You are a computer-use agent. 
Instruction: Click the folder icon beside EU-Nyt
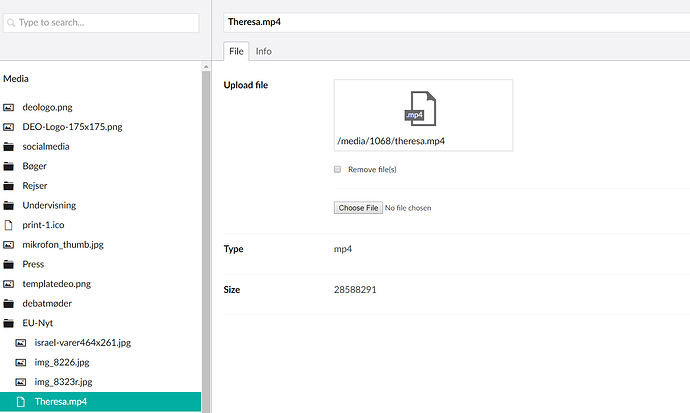coord(8,323)
